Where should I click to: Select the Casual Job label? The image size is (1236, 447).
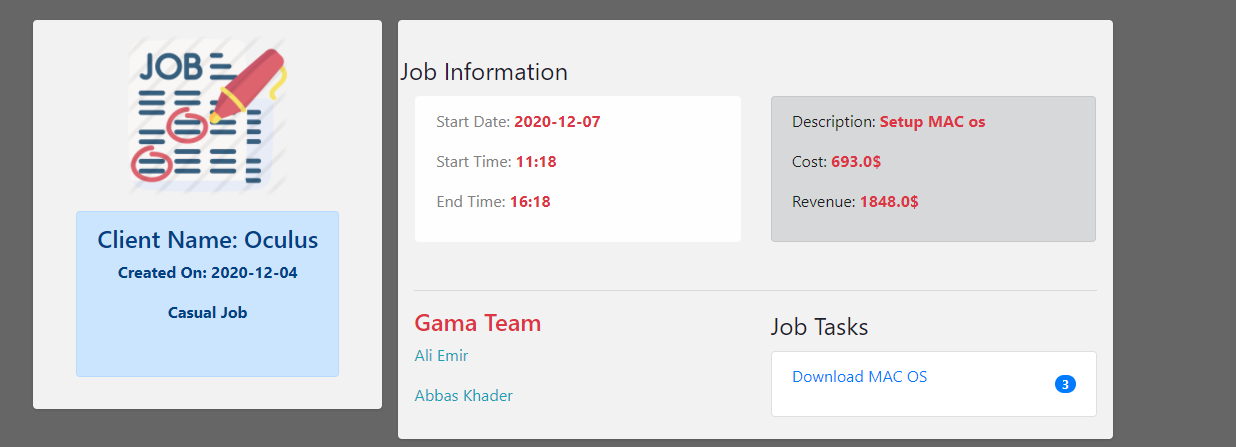tap(207, 312)
